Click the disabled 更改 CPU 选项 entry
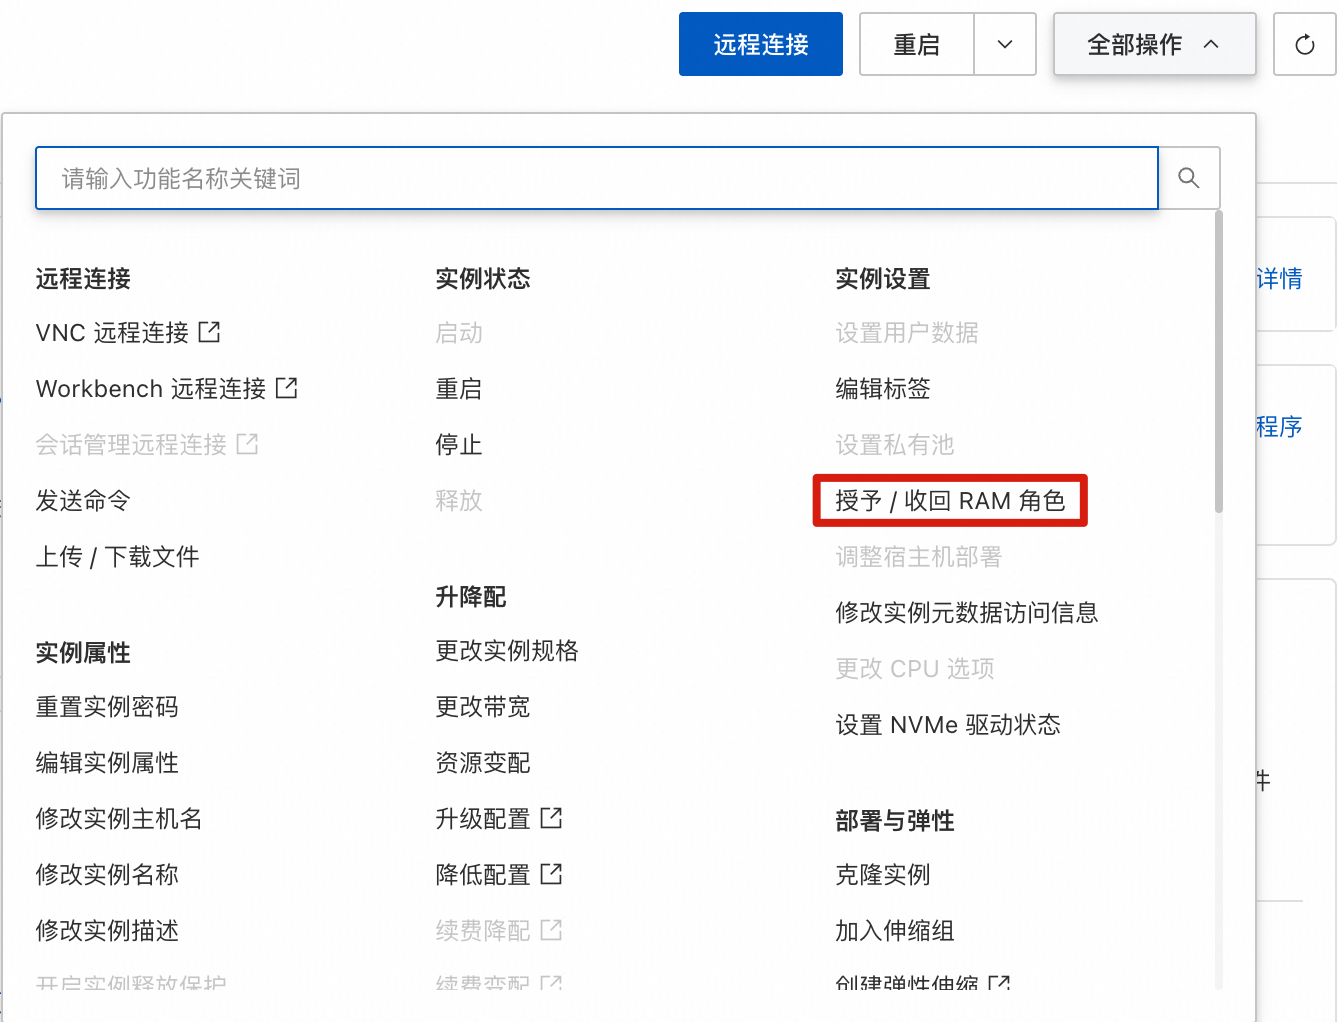 point(915,668)
